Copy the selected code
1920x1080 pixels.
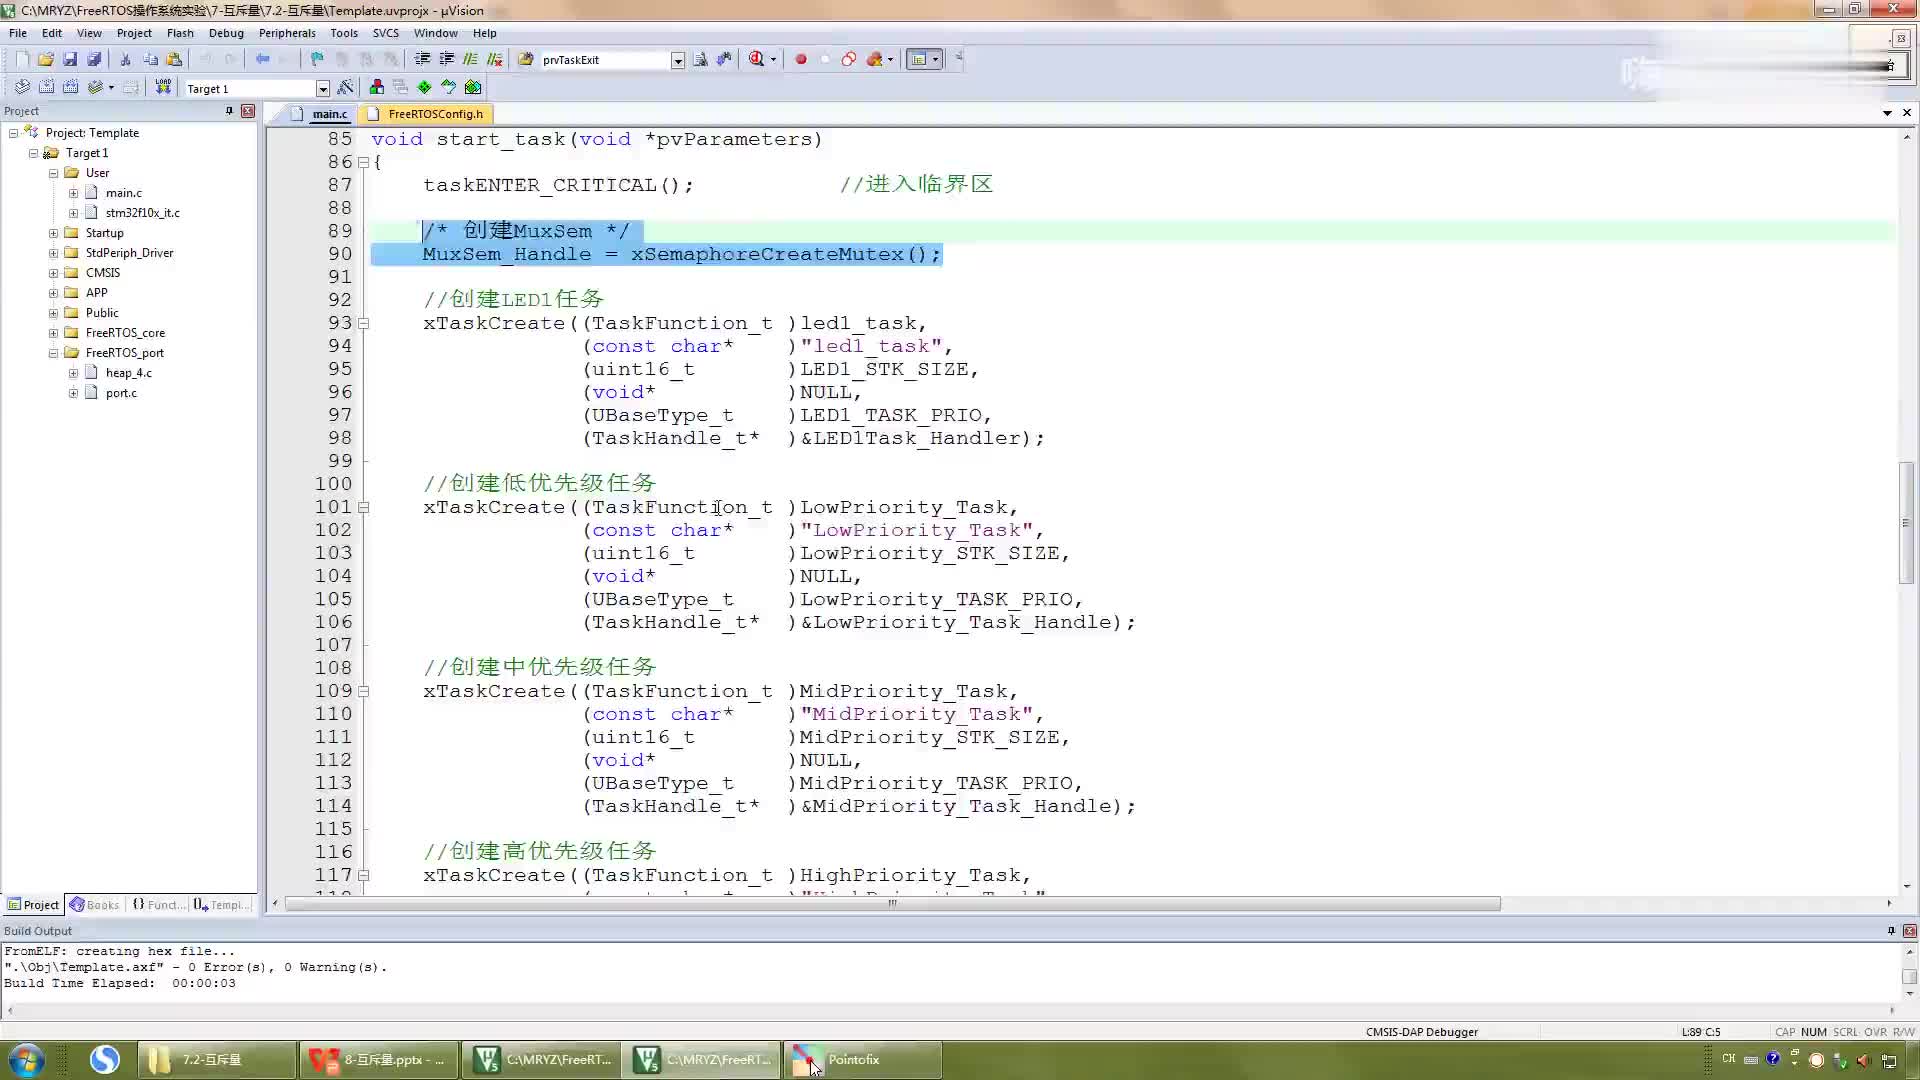[150, 59]
